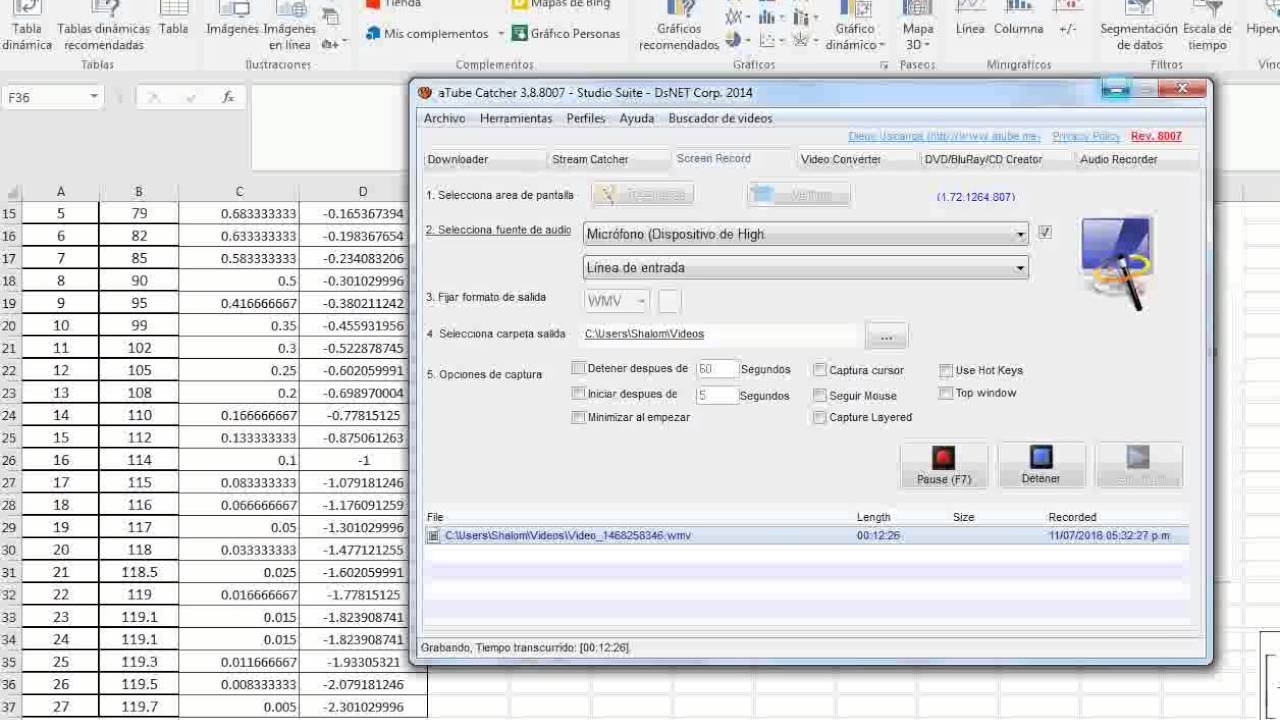Open the Buscador de videos menu
Screen dimensions: 1280x720
(720, 118)
